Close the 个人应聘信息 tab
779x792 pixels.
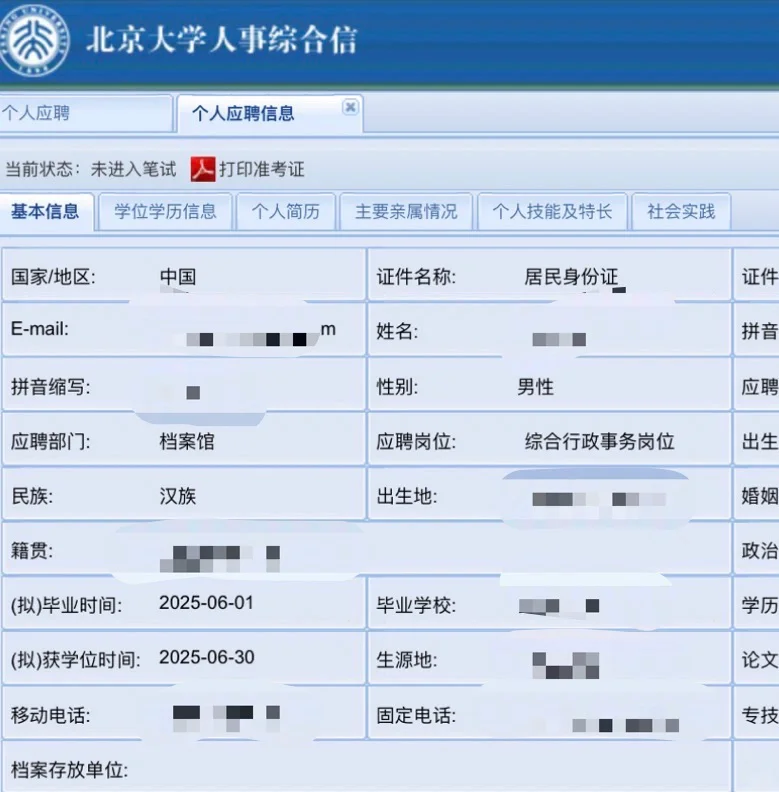point(350,107)
